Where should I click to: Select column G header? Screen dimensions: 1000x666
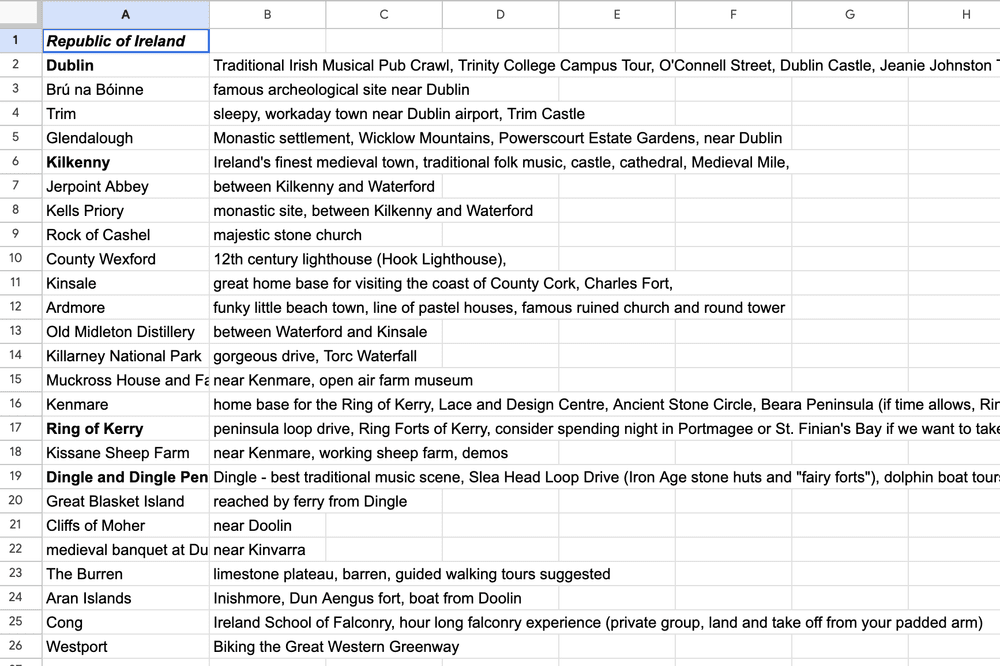click(850, 14)
